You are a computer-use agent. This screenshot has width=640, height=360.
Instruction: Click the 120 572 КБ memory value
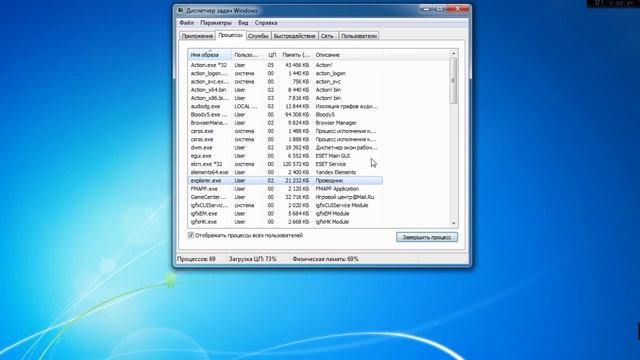point(296,164)
